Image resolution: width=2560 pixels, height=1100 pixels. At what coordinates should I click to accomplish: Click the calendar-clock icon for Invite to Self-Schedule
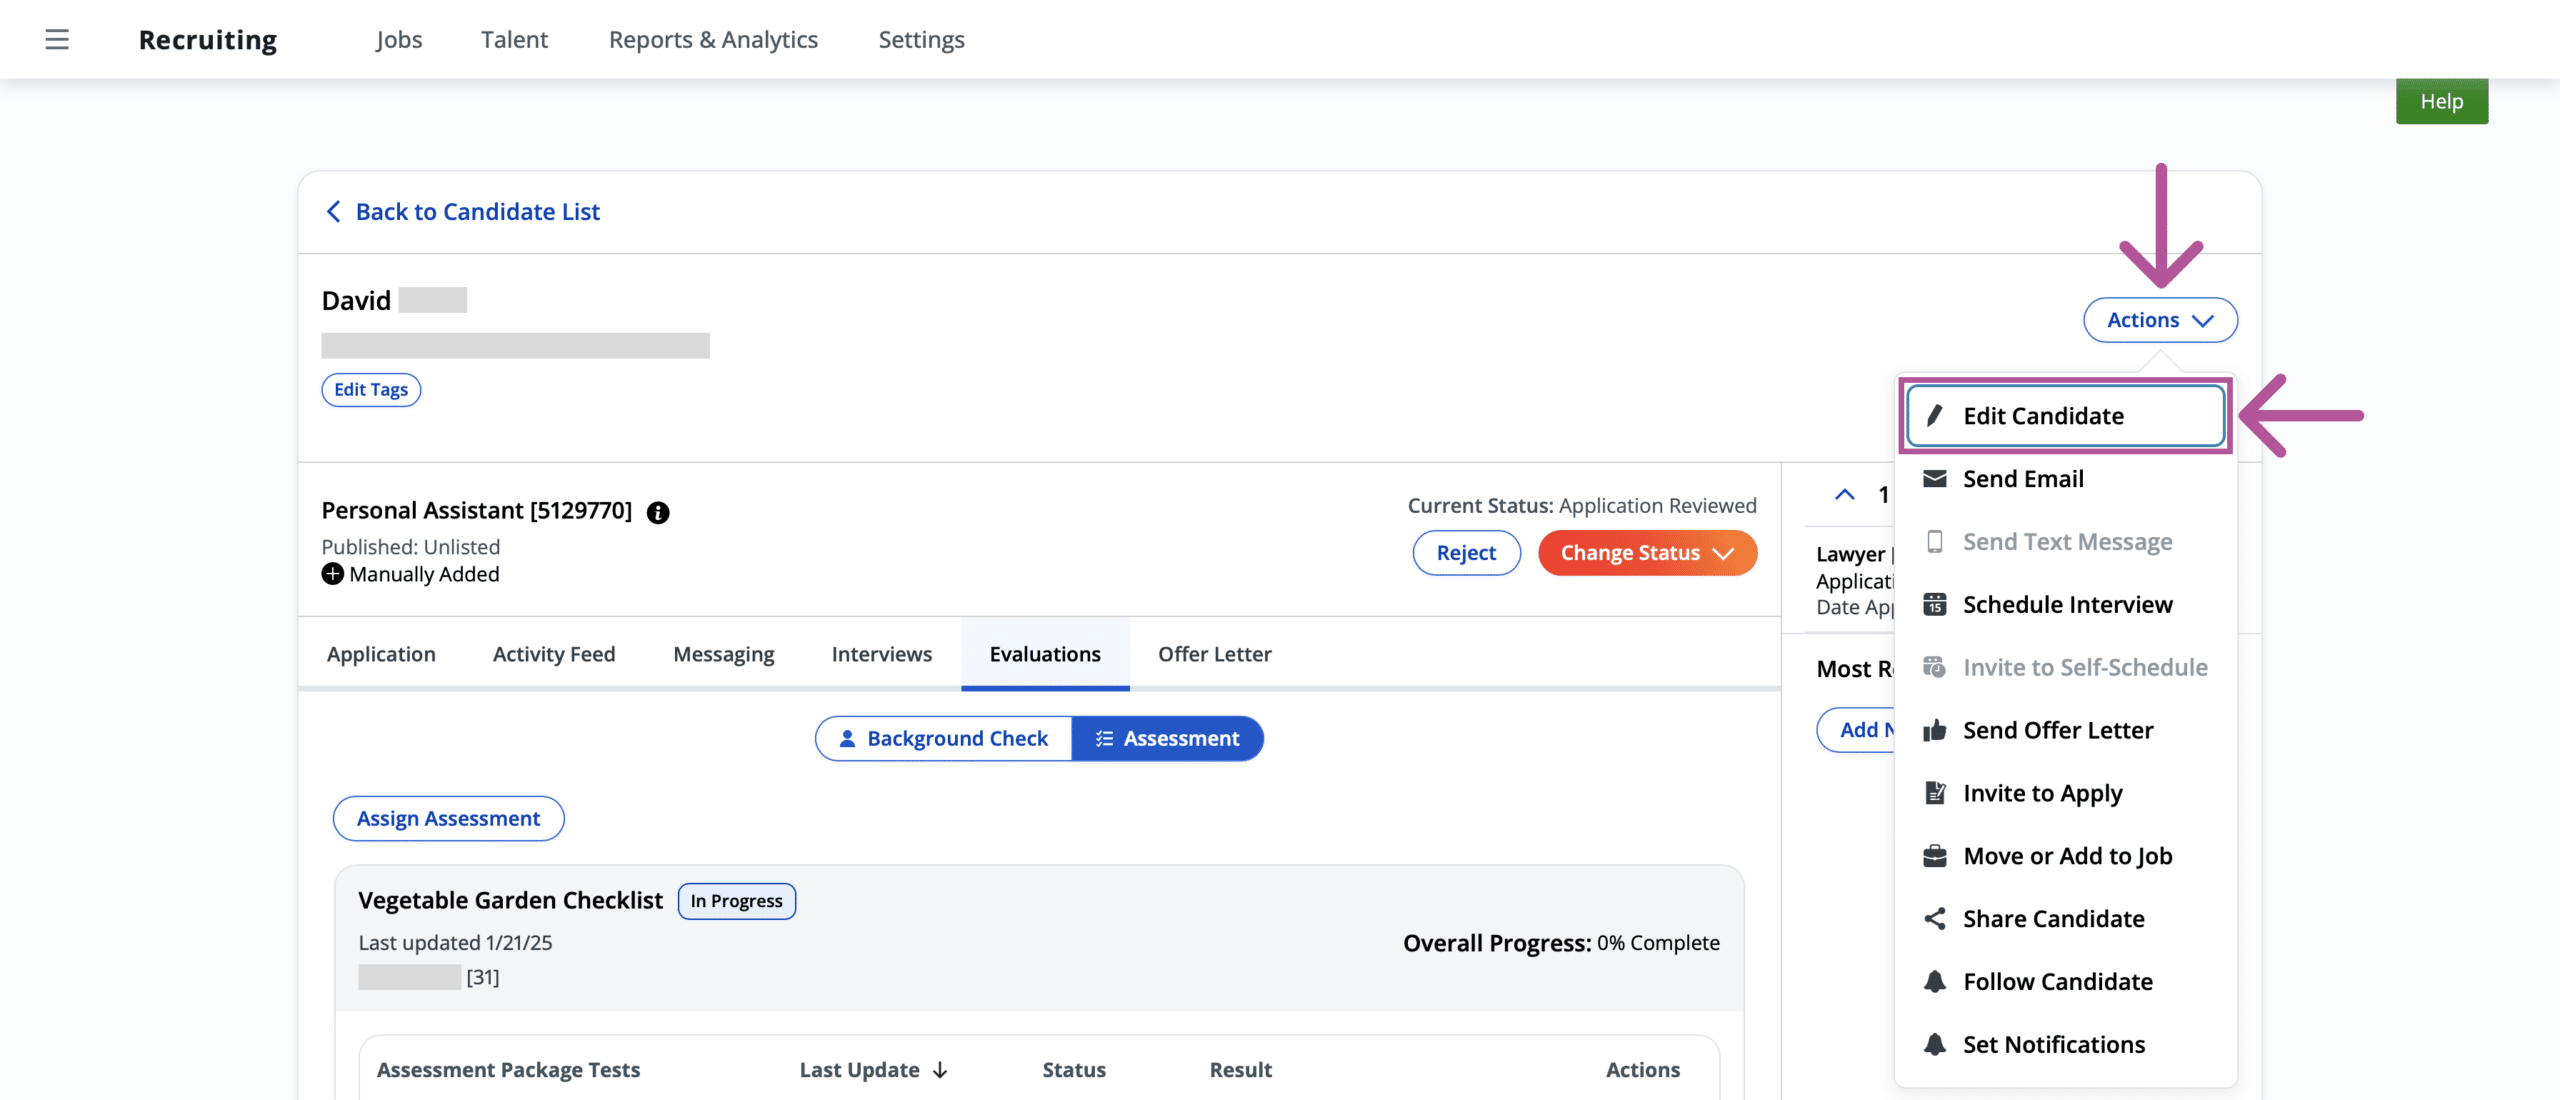(x=1935, y=667)
